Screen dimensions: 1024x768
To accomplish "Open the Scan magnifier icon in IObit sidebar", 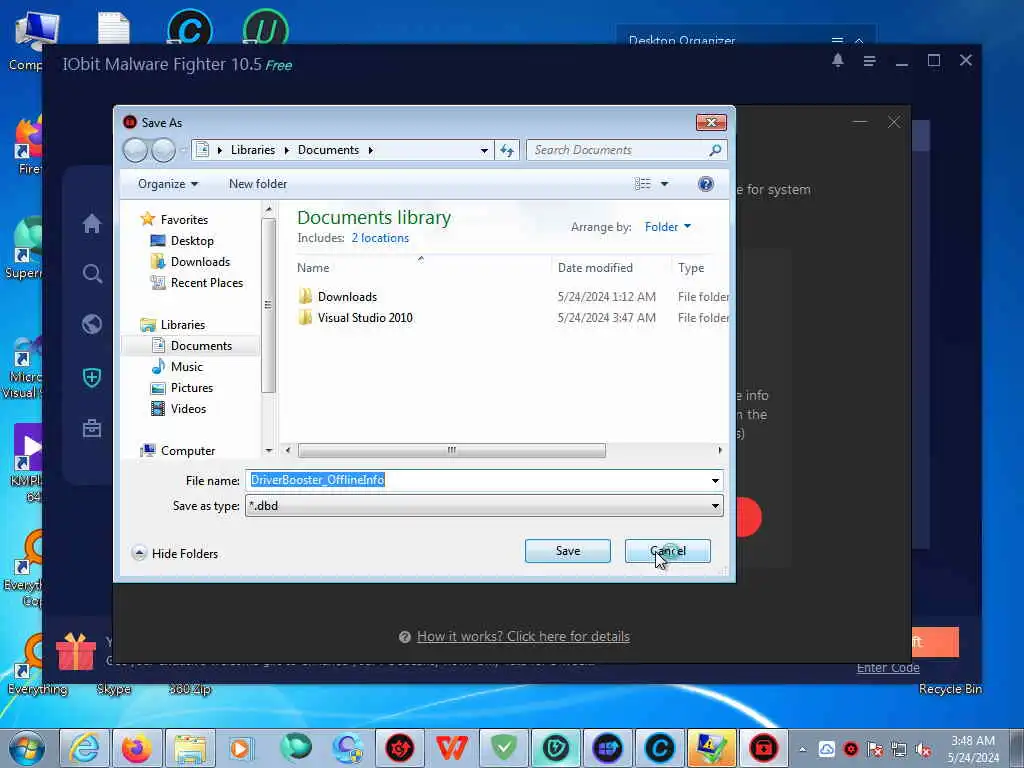I will pyautogui.click(x=92, y=274).
